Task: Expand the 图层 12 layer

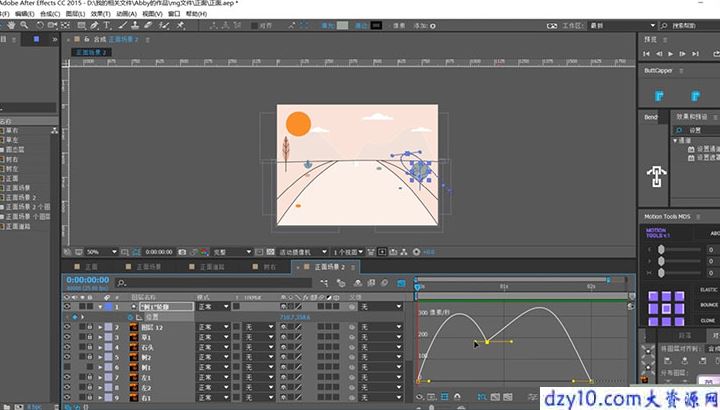Action: pyautogui.click(x=100, y=327)
